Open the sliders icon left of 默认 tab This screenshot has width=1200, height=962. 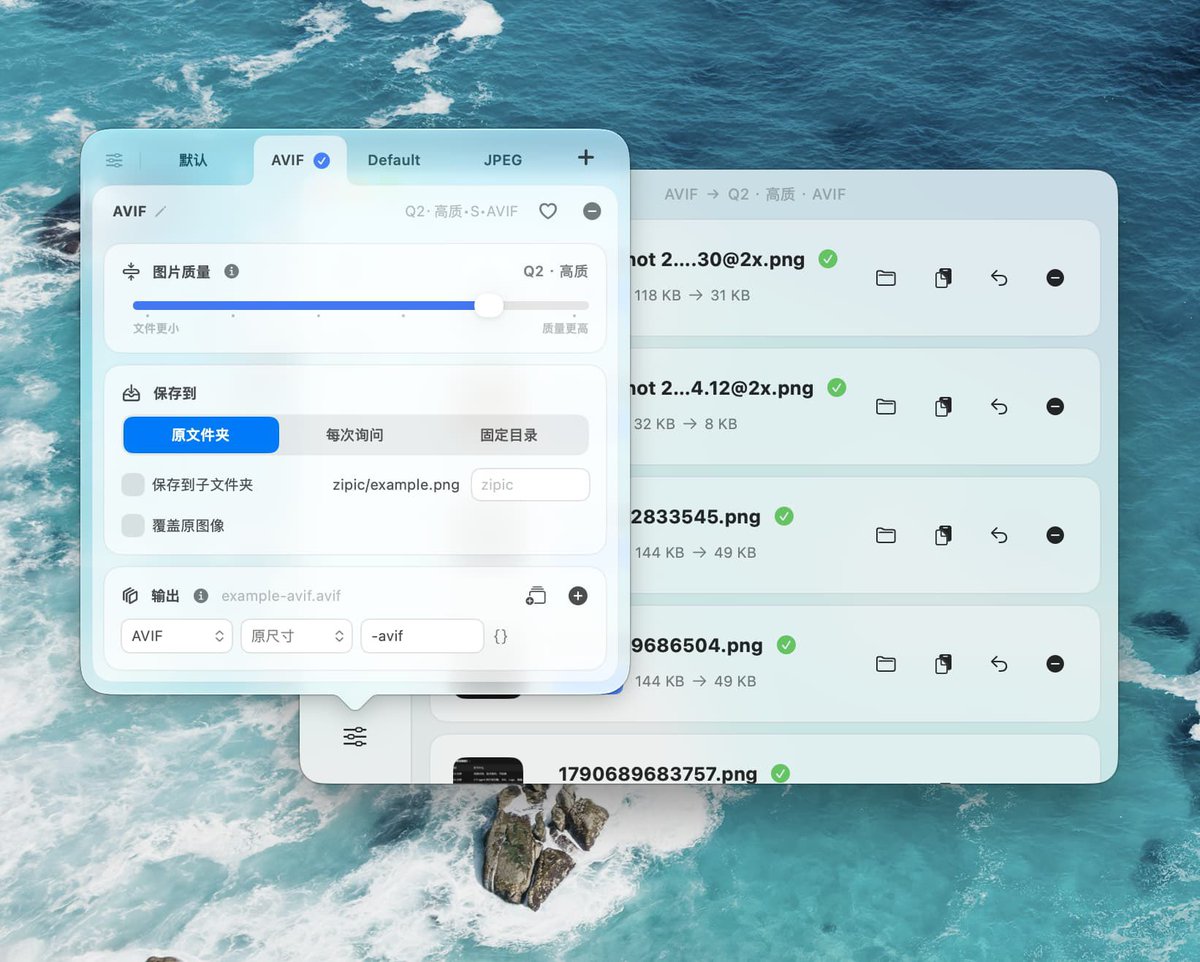click(115, 160)
